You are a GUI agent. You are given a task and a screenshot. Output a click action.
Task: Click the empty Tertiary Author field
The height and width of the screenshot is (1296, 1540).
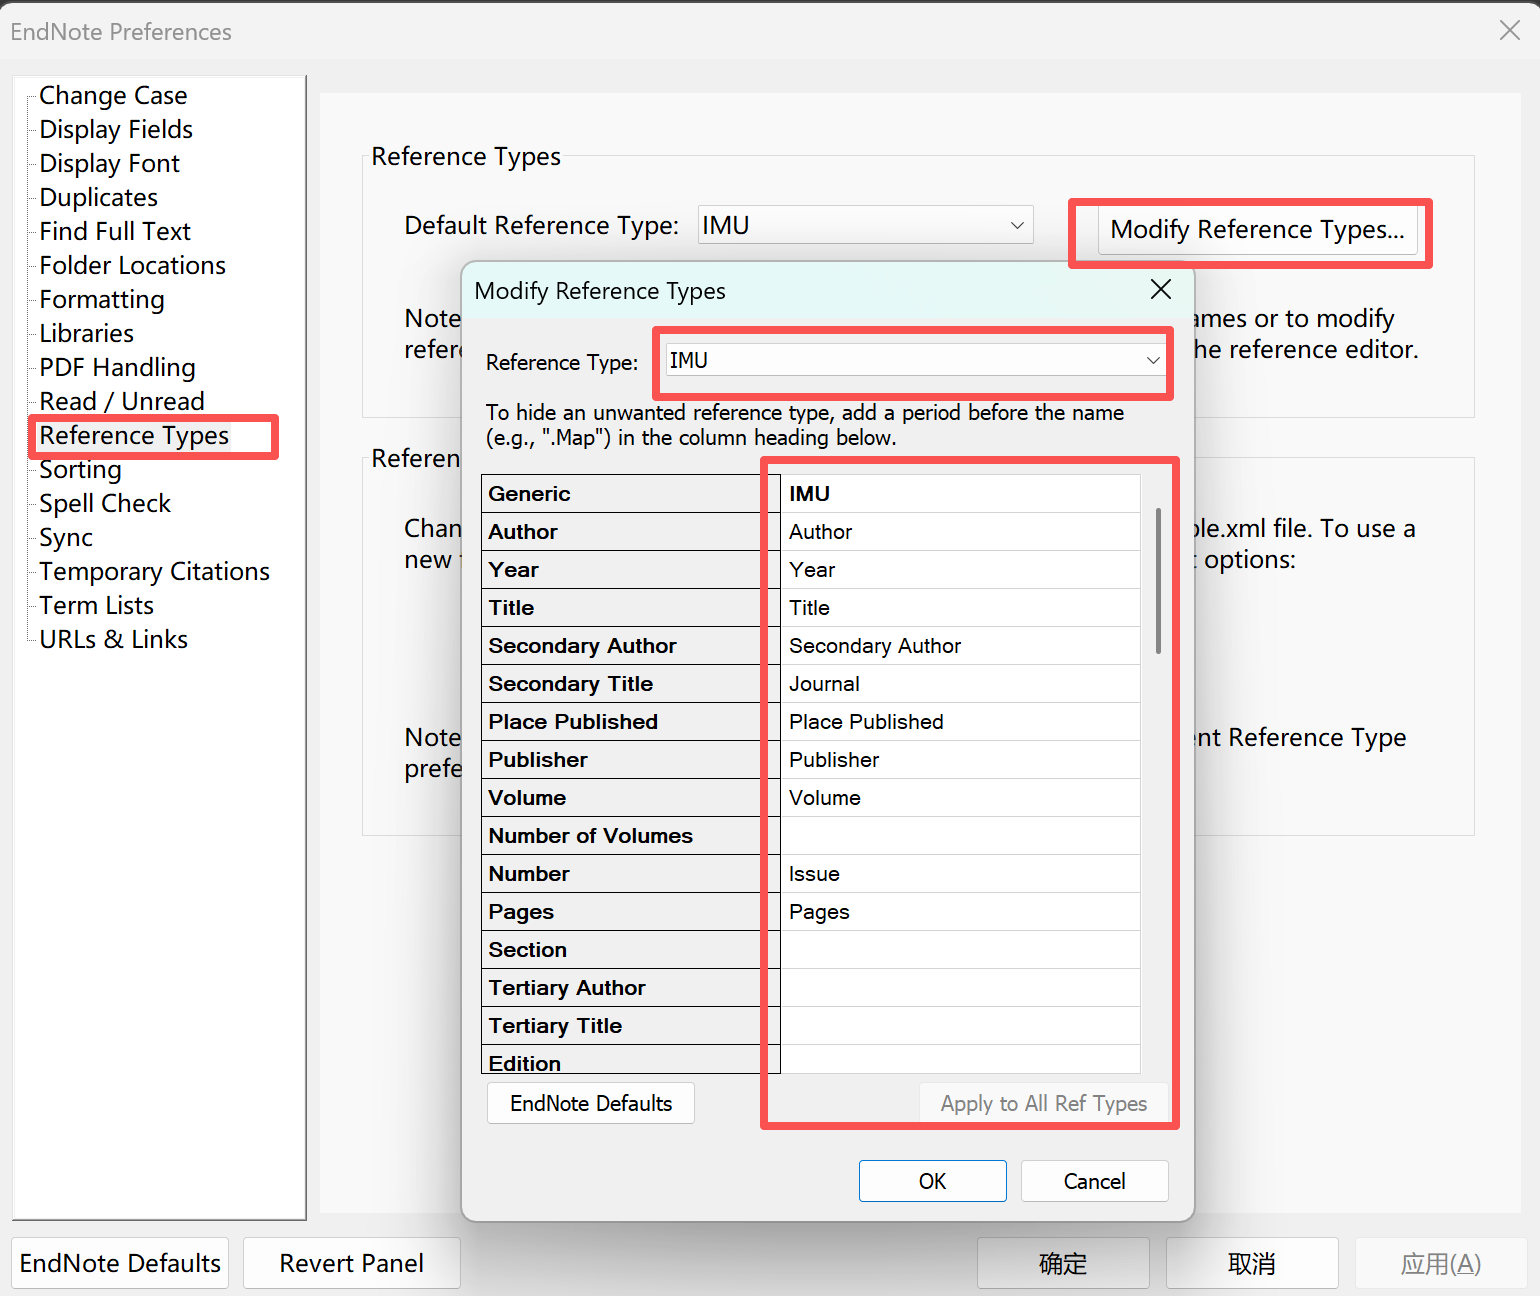[960, 987]
